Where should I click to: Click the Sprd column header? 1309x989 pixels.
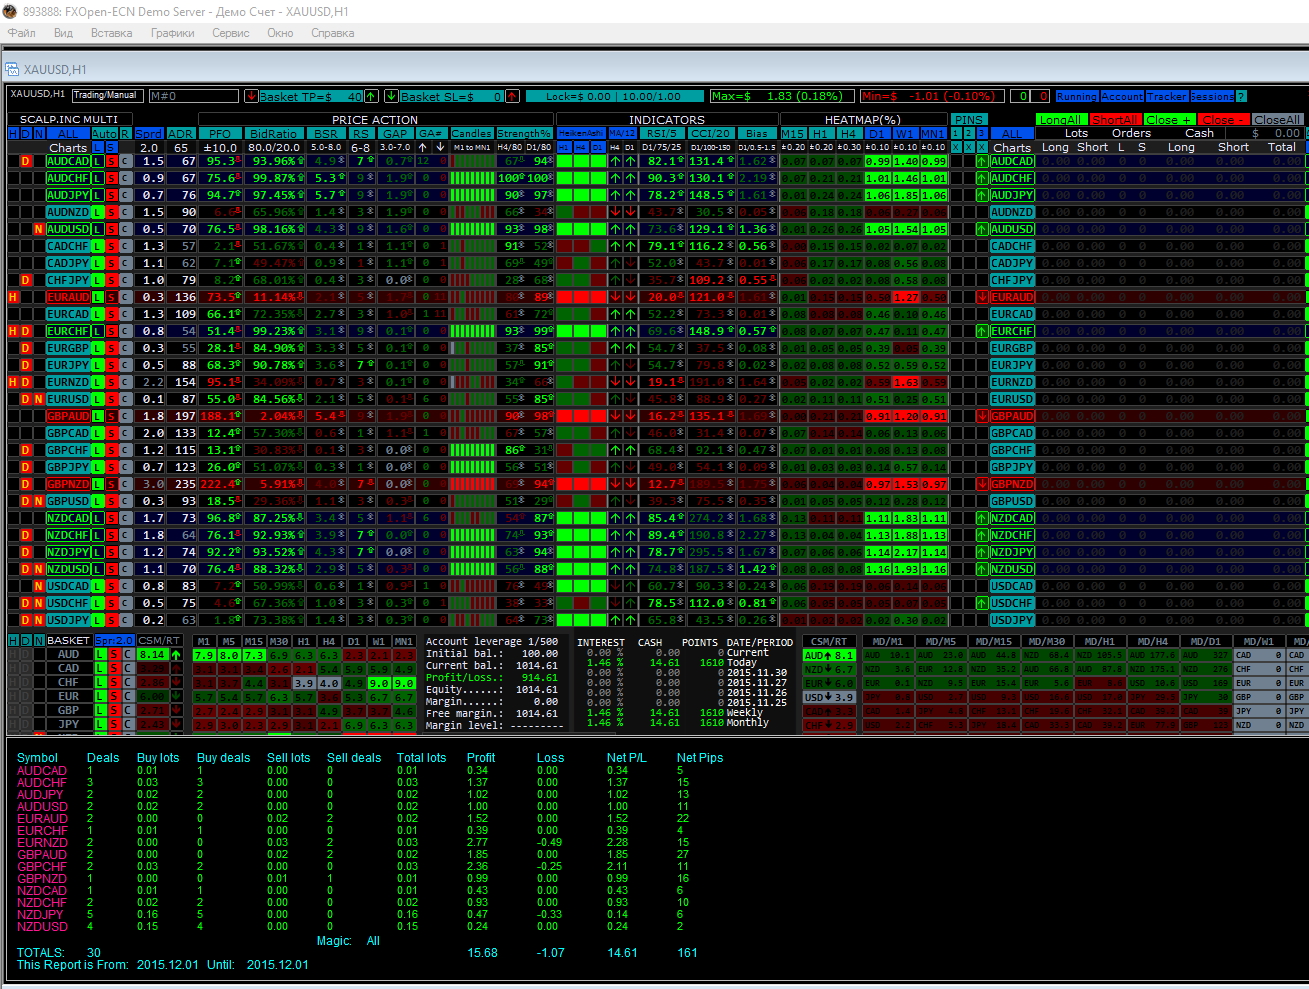149,133
